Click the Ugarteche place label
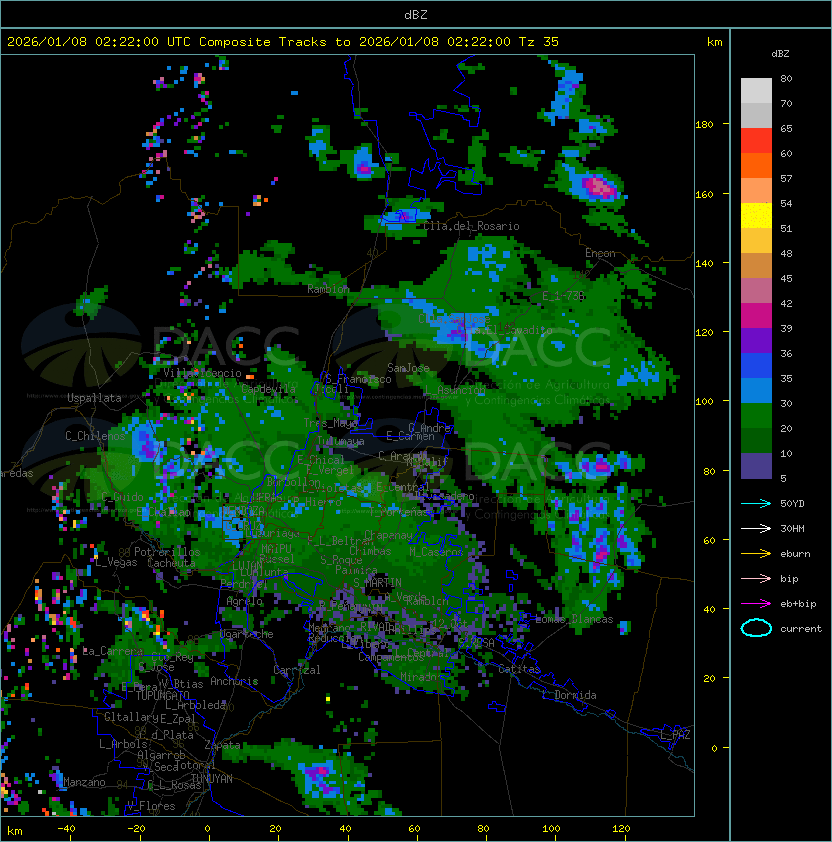The image size is (832, 842). coord(247,634)
